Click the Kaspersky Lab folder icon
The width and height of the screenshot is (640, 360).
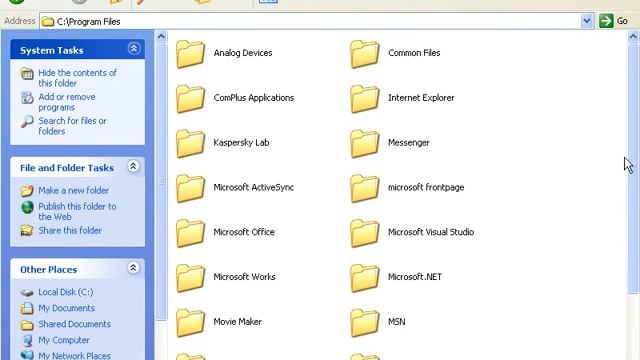click(190, 143)
